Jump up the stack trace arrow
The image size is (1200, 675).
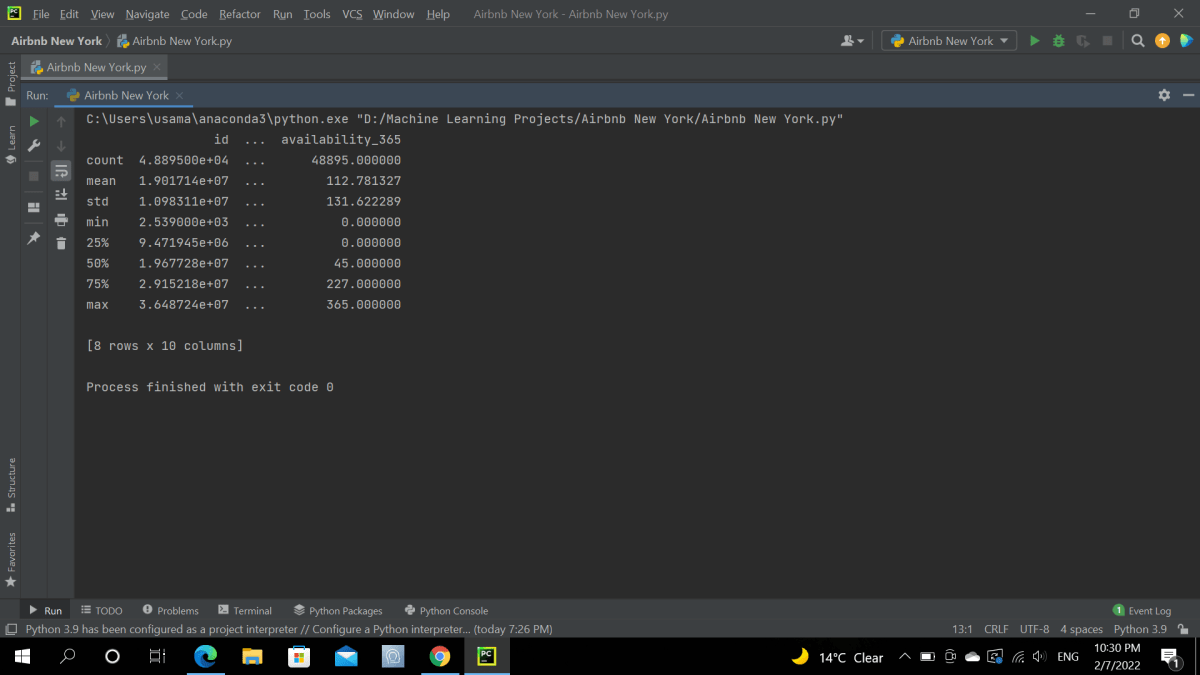point(61,121)
